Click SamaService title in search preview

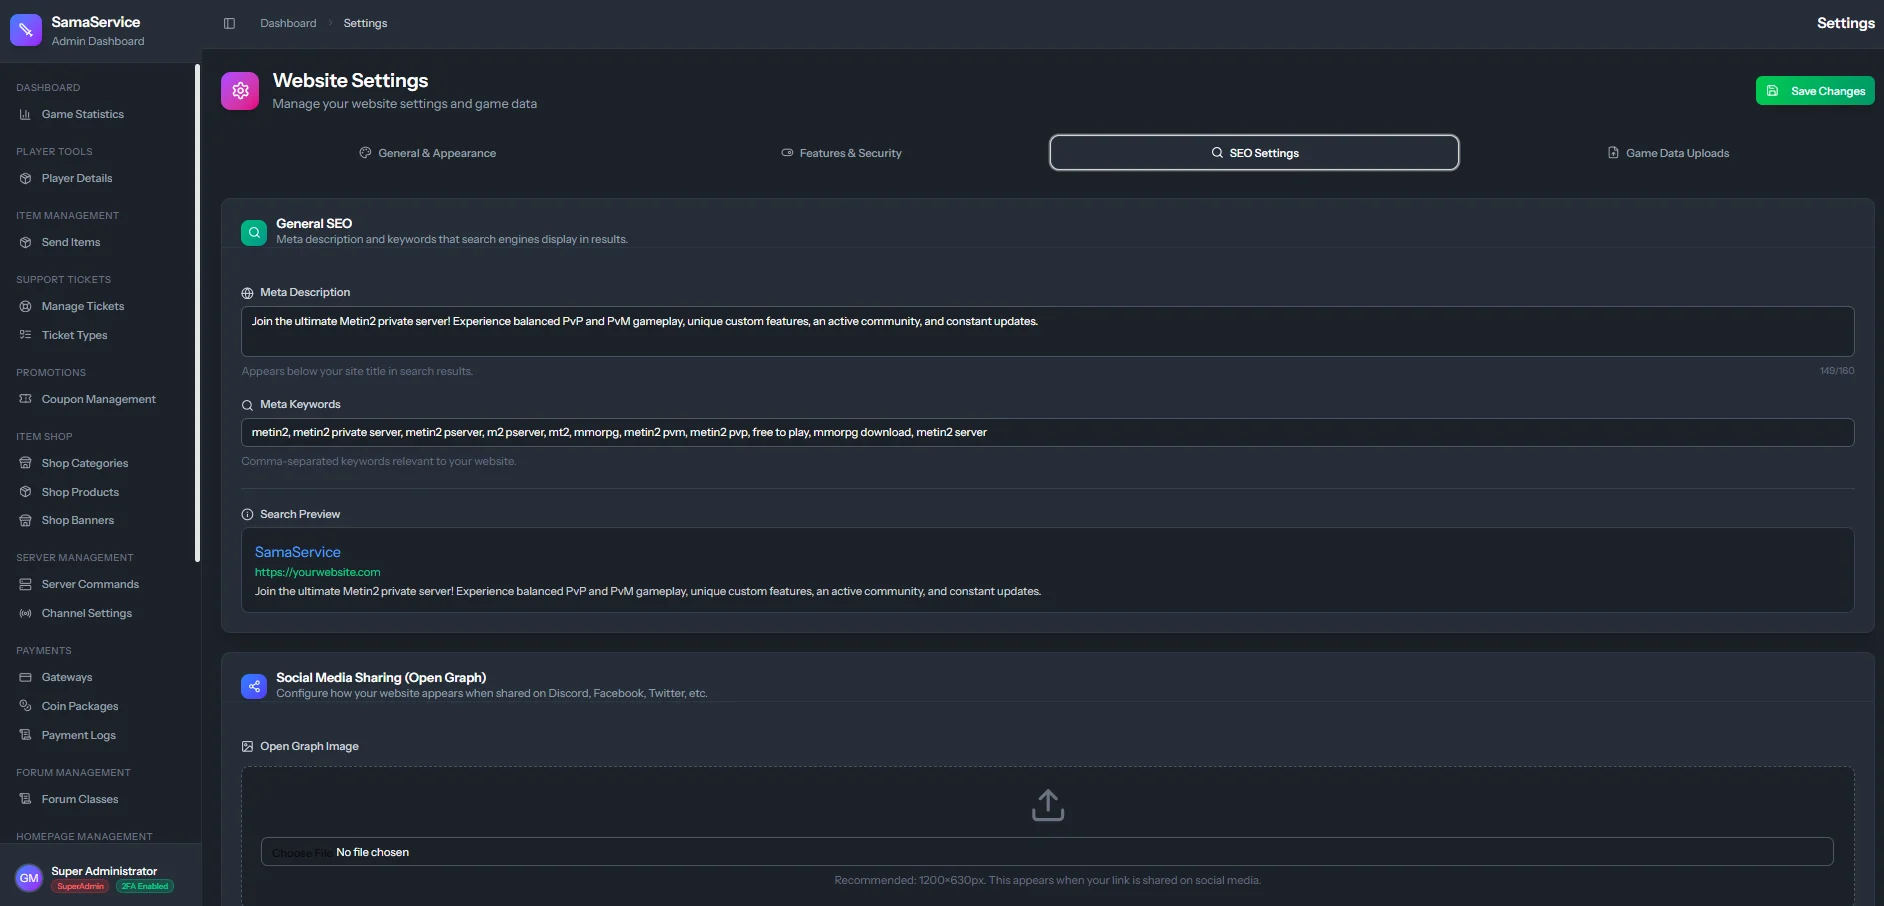[x=297, y=552]
